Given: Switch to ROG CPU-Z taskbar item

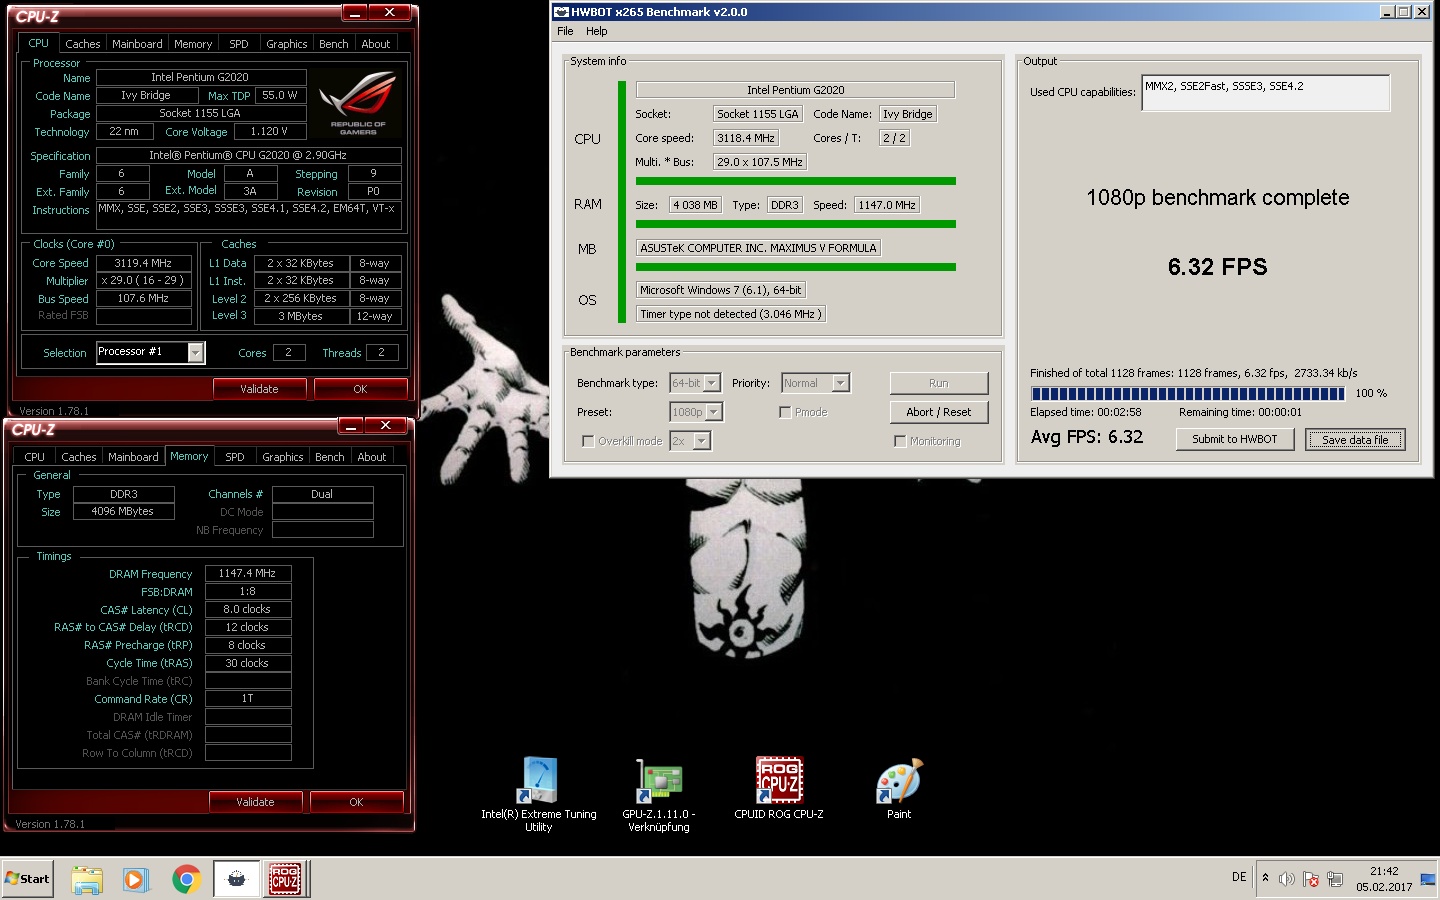Looking at the screenshot, I should tap(286, 879).
